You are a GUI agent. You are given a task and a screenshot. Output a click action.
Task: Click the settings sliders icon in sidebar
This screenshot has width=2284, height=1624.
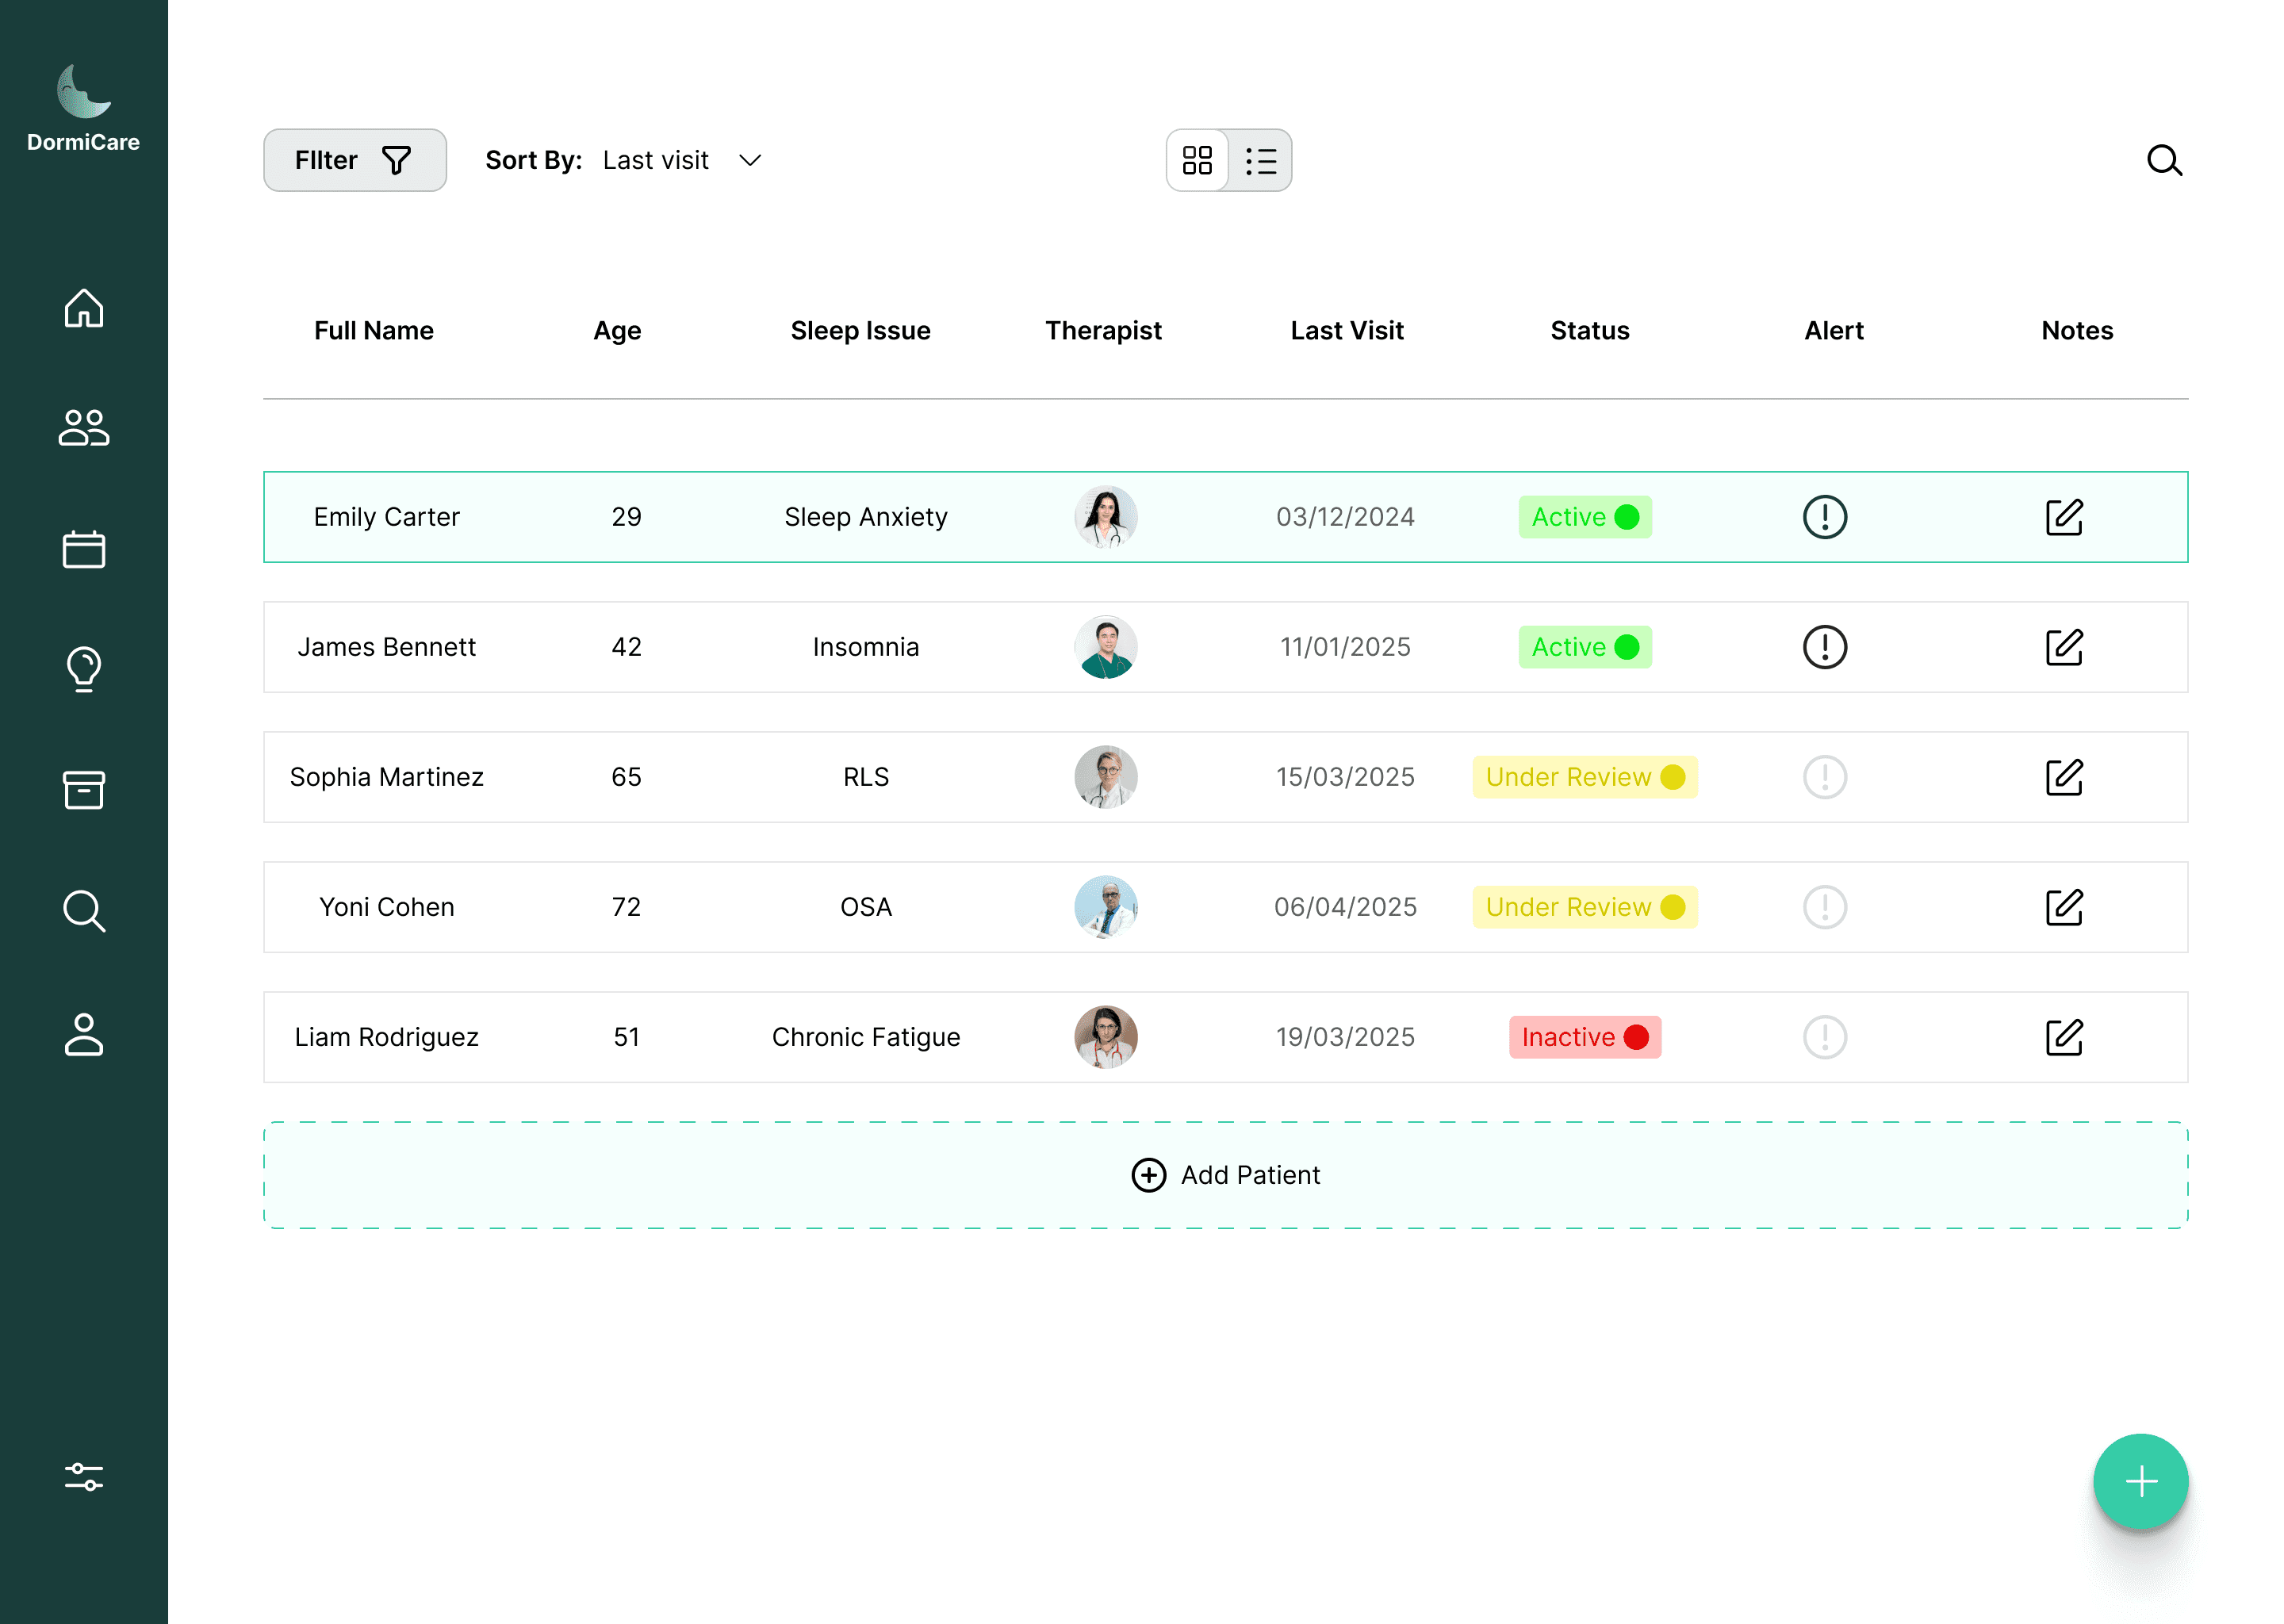84,1477
